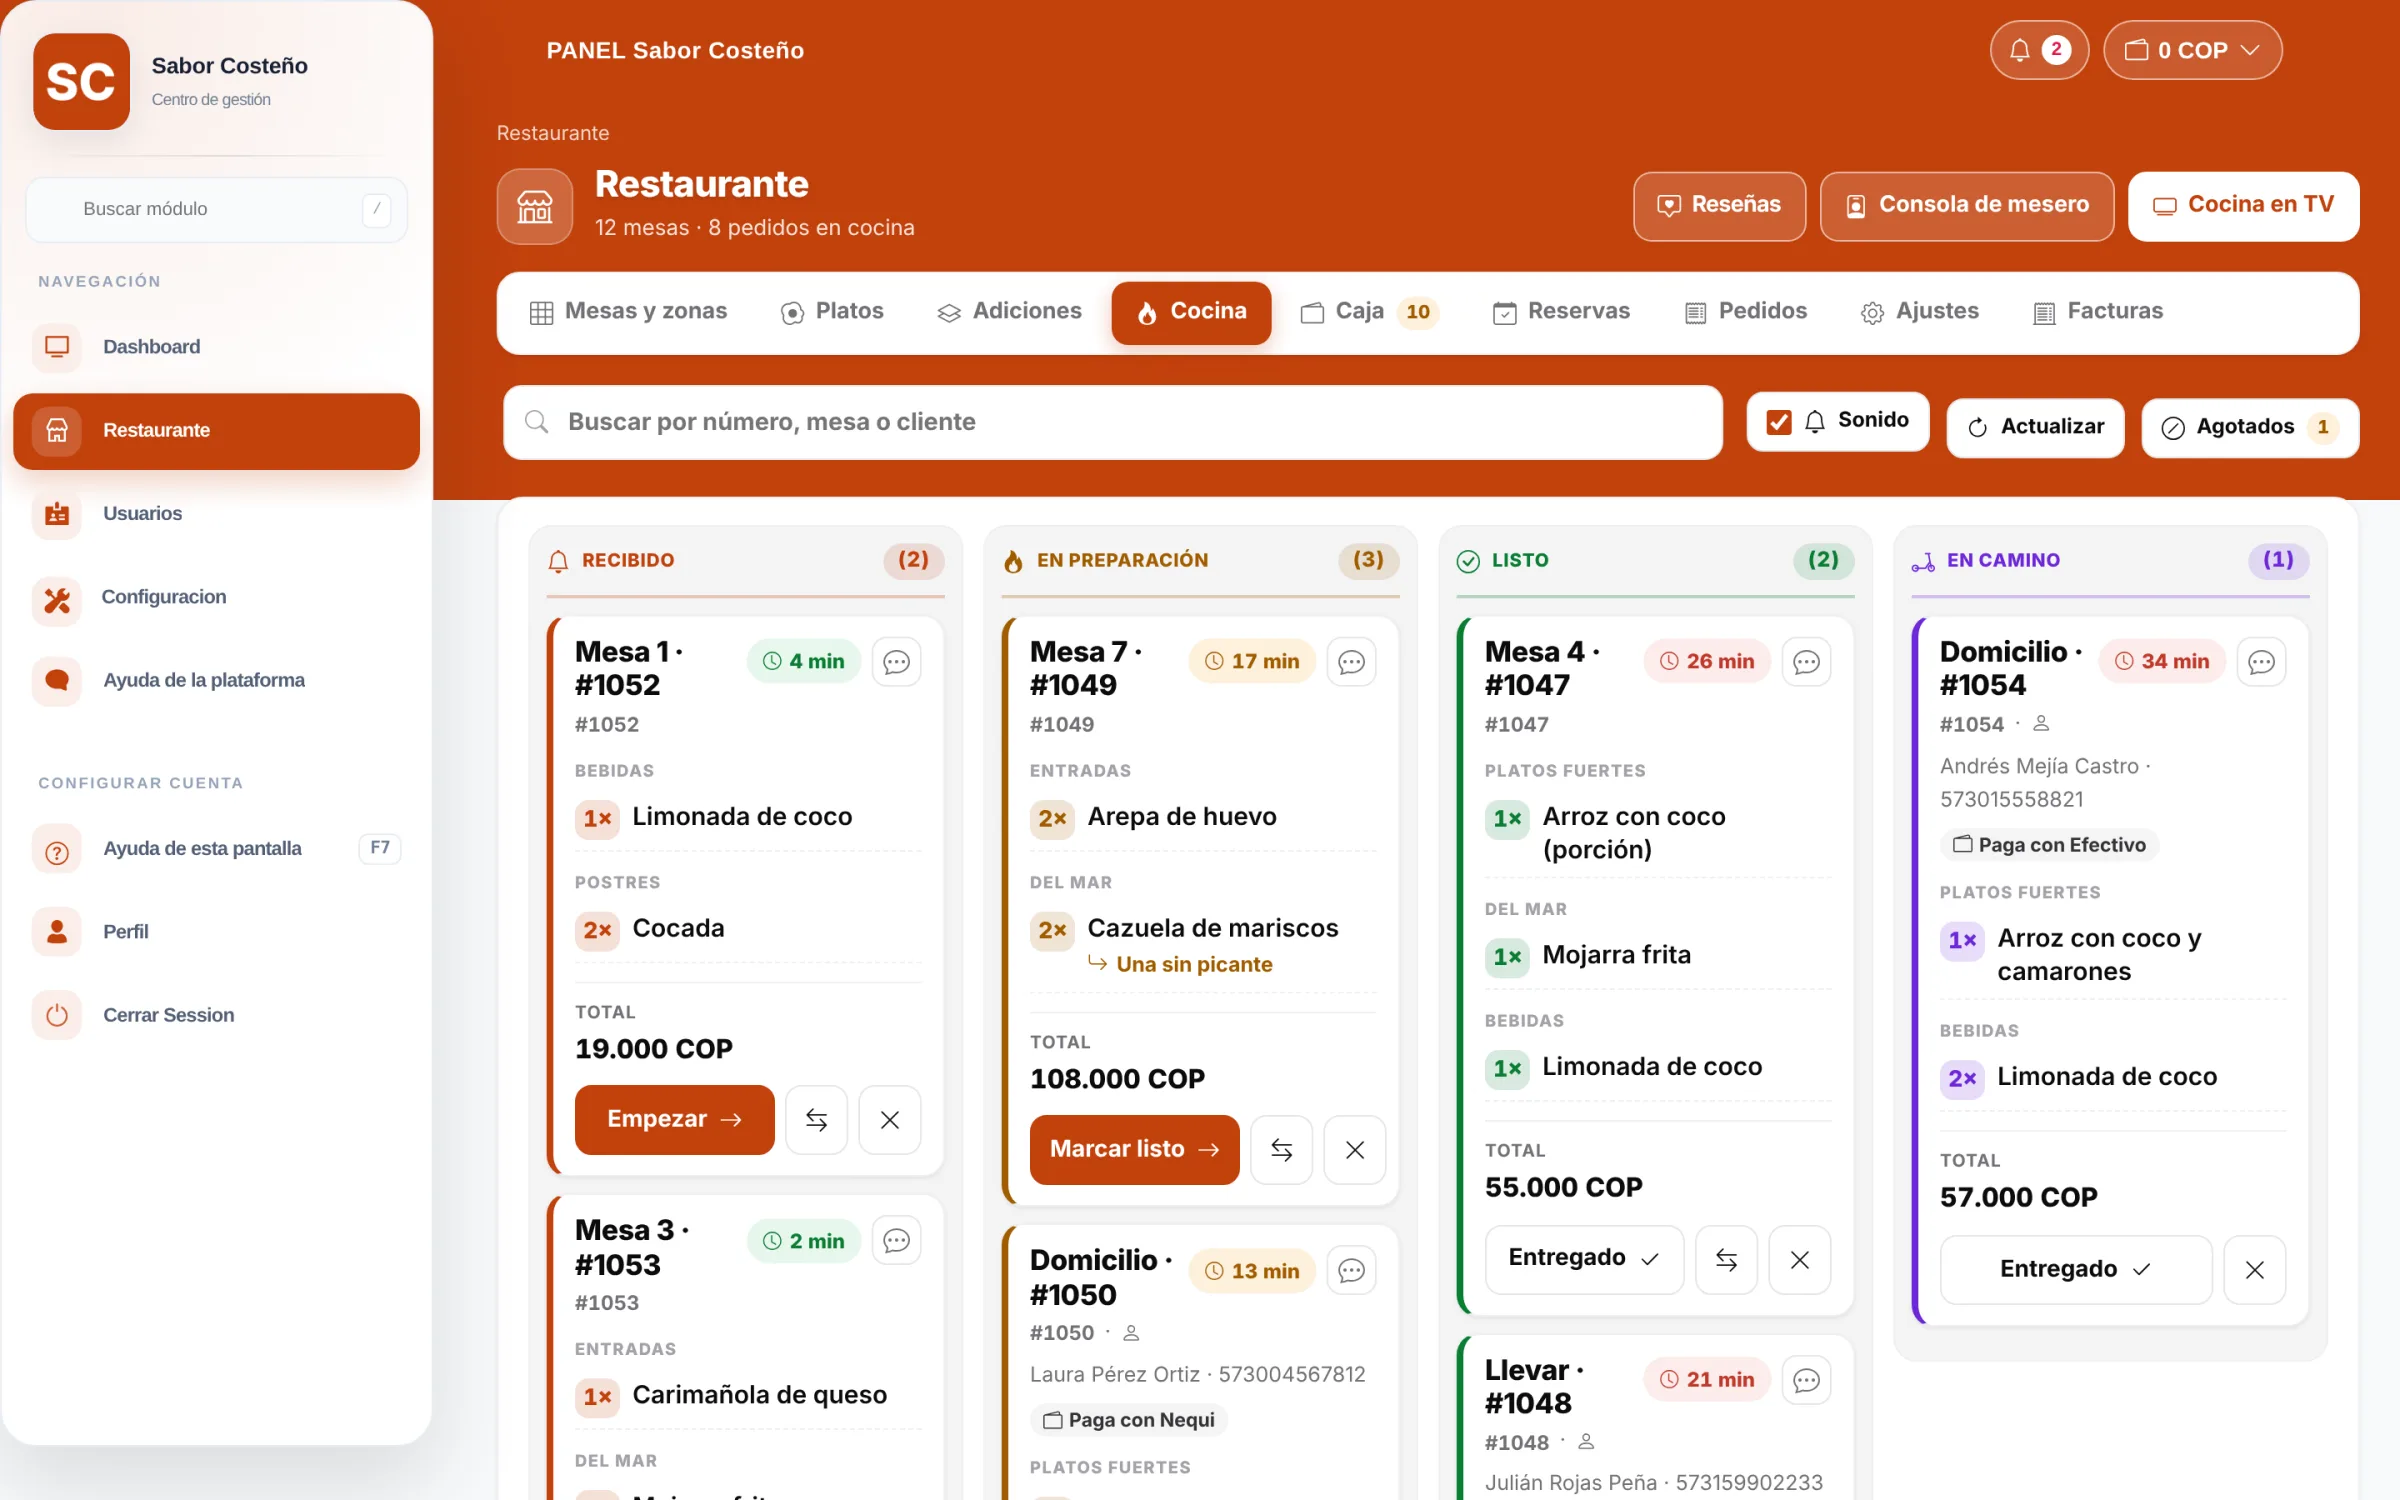The image size is (2400, 1500).
Task: Cancel order #1047 with the X icon
Action: coord(1799,1260)
